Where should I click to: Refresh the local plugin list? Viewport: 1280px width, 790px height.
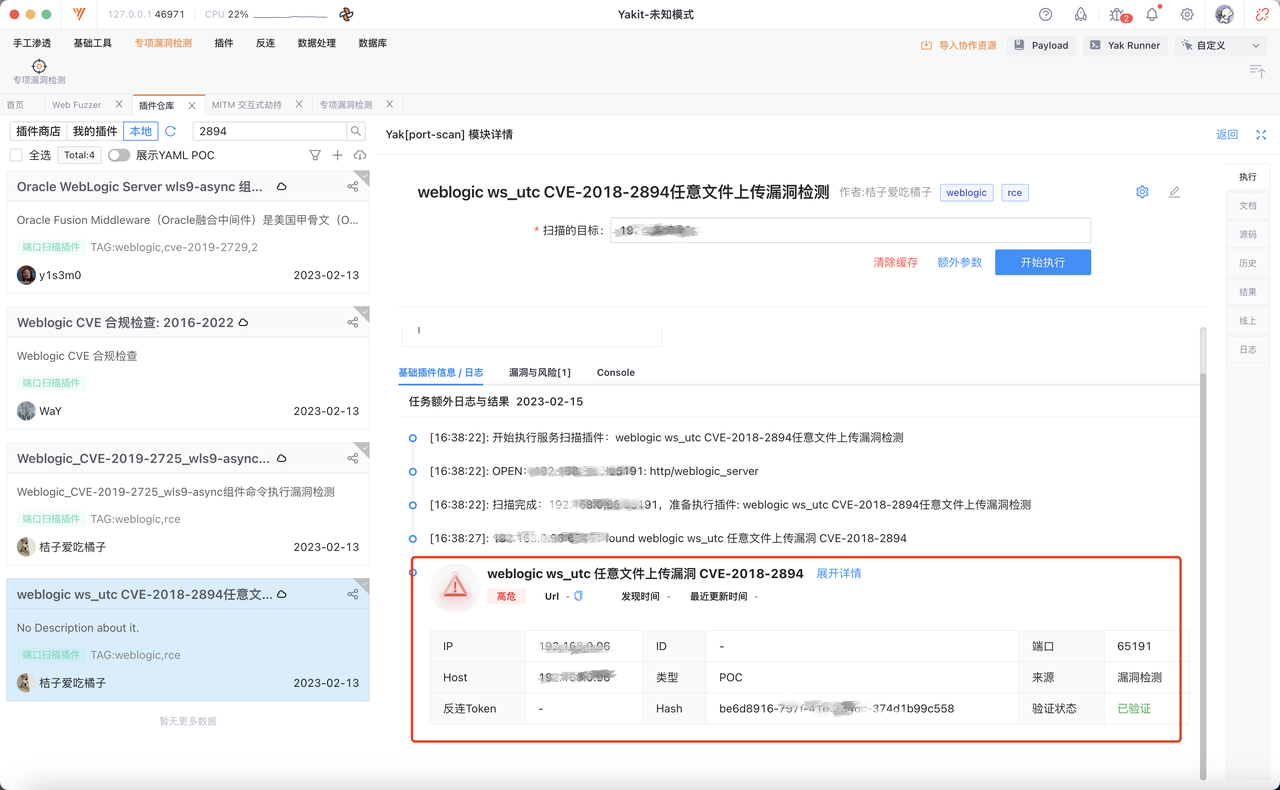coord(171,131)
